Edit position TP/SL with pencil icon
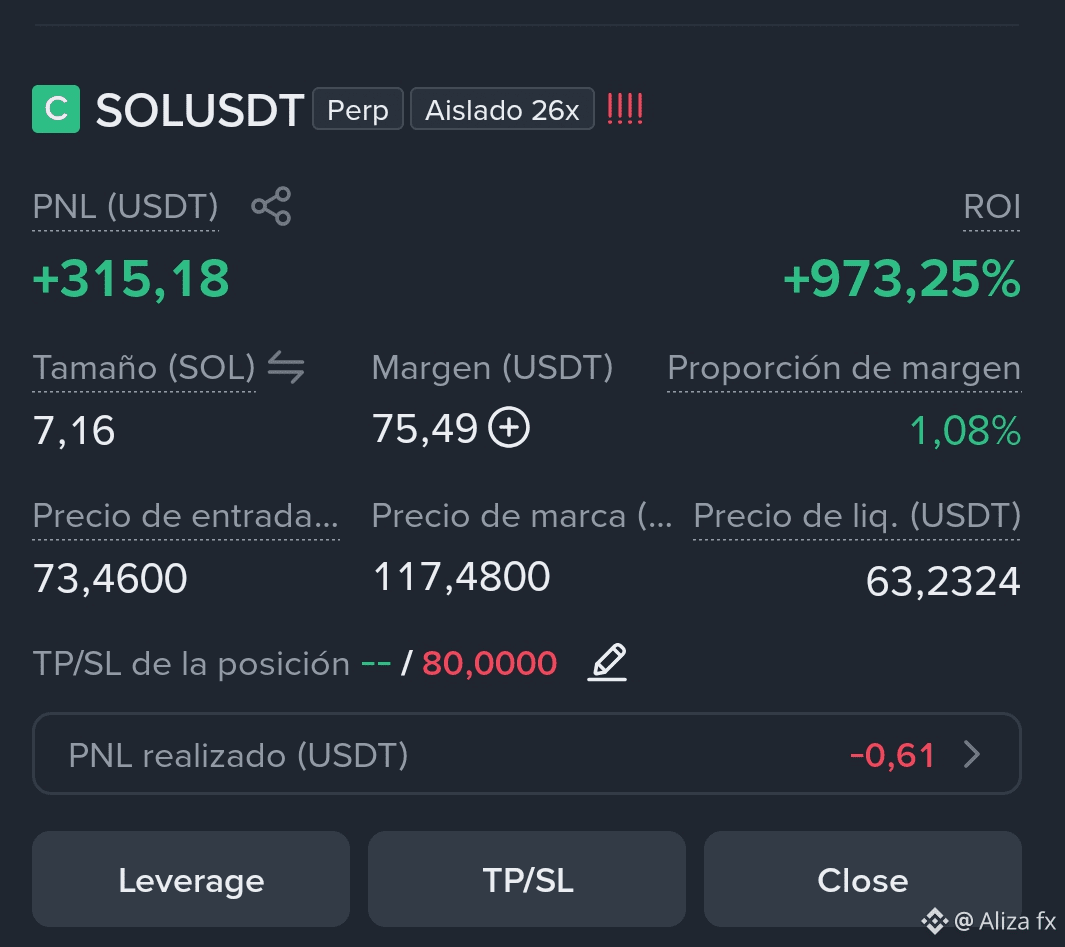Screen dimensions: 1065x947 pos(607,662)
